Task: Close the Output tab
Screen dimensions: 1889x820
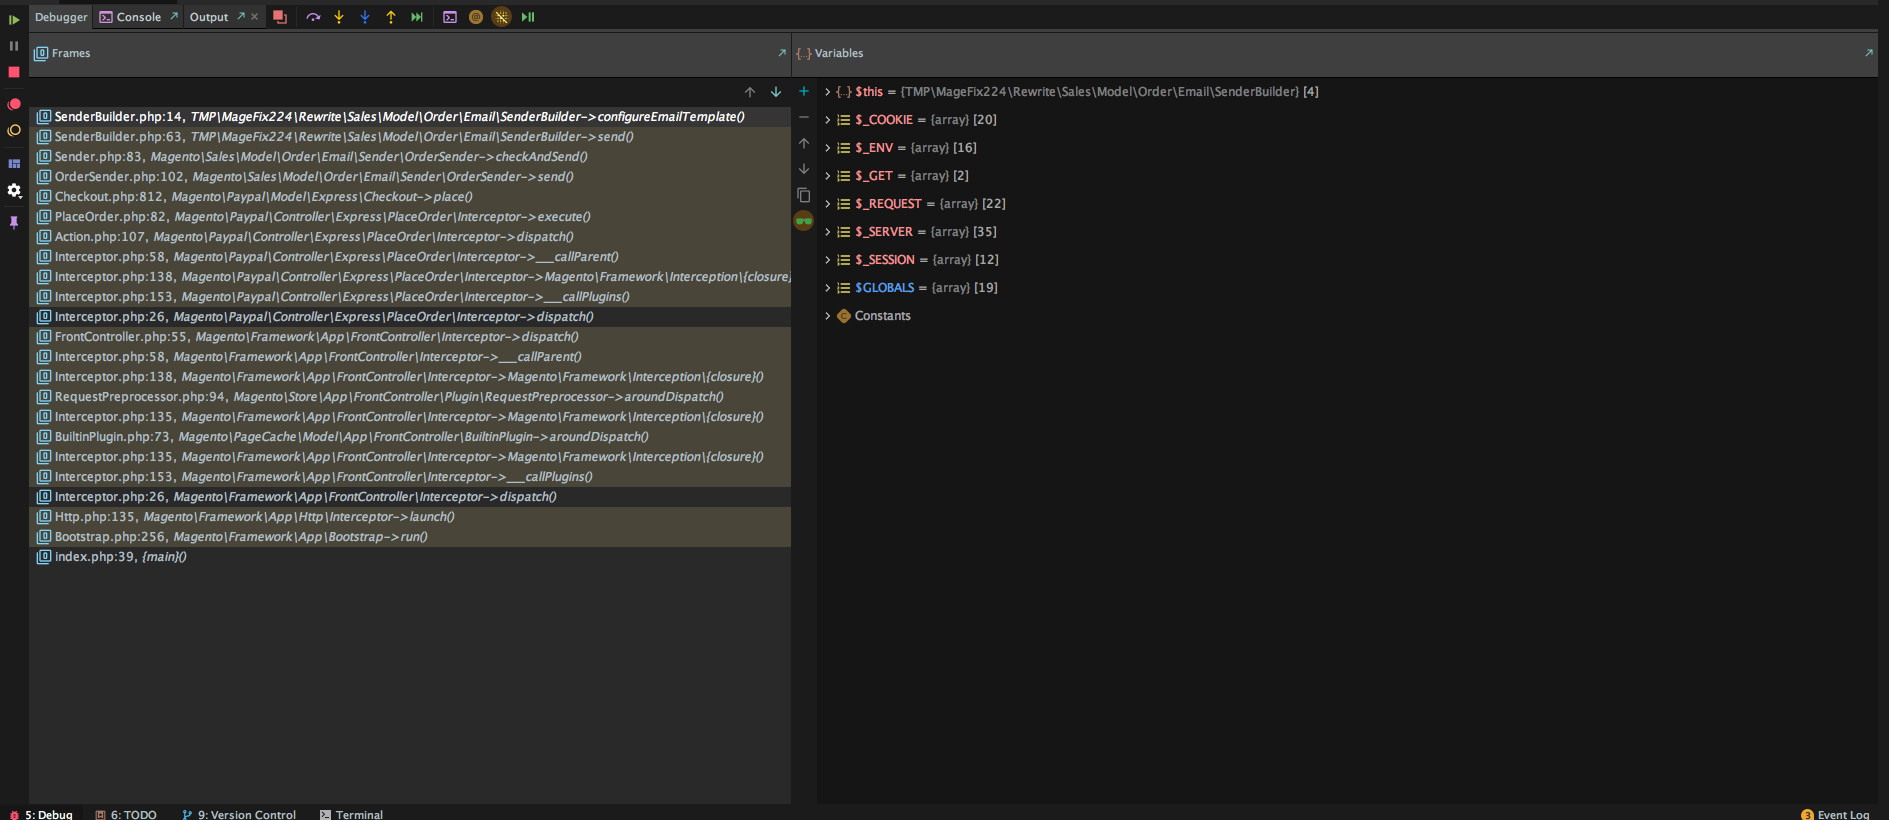Action: (x=255, y=16)
